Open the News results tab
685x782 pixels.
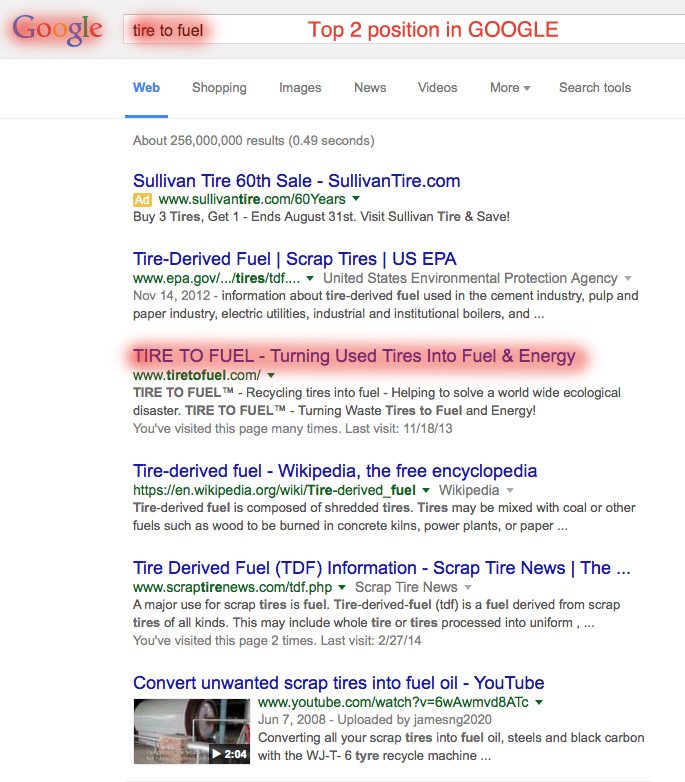pyautogui.click(x=370, y=88)
